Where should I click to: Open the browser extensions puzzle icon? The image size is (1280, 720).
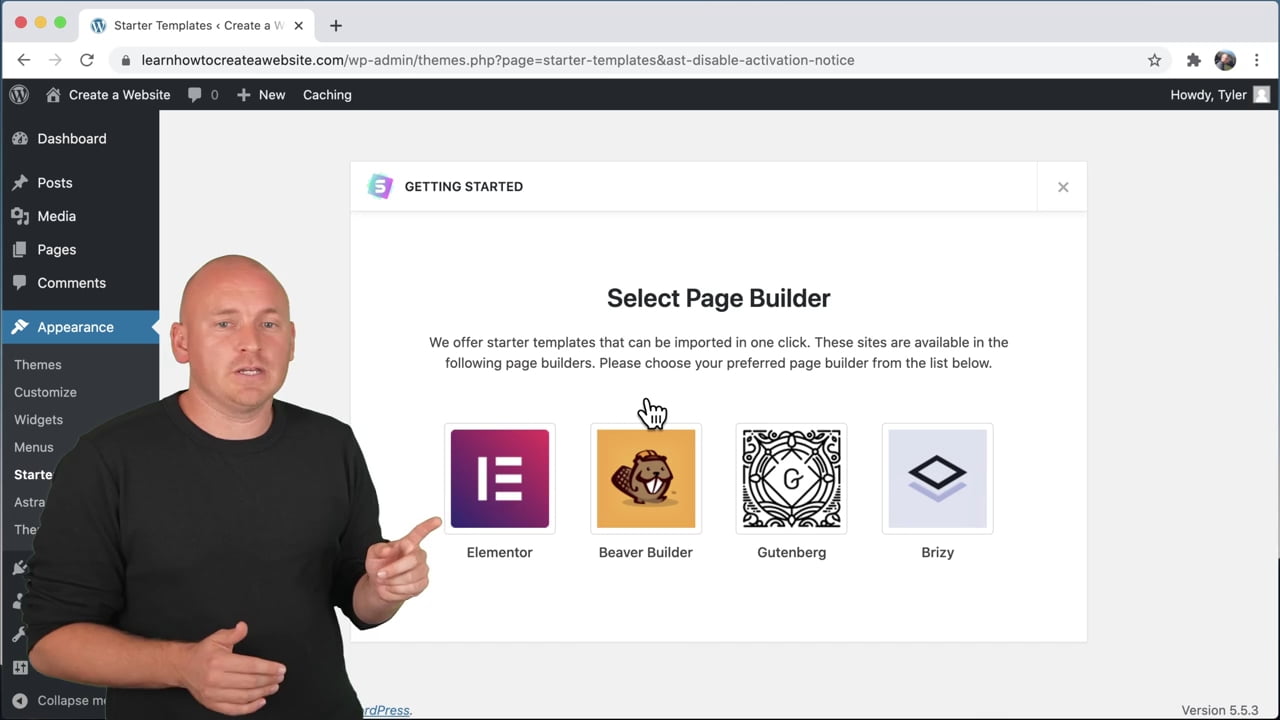pos(1193,60)
